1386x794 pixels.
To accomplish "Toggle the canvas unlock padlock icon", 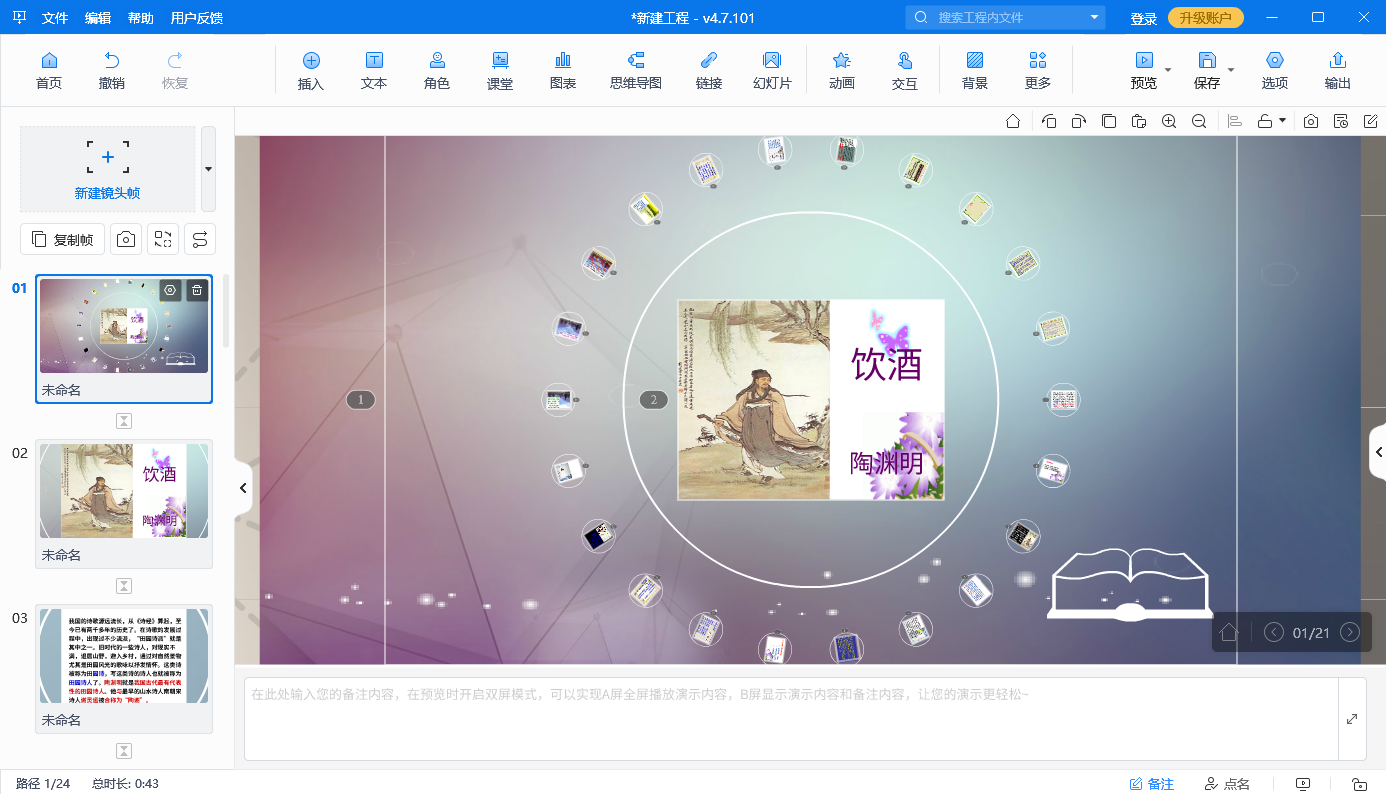I will tap(1265, 121).
